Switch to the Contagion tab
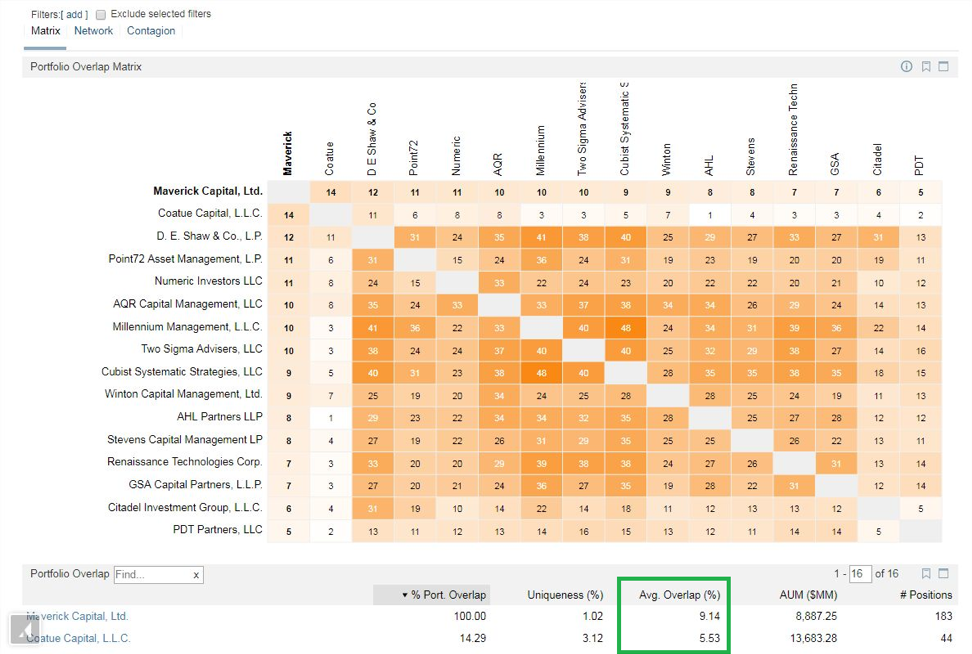Image resolution: width=972 pixels, height=654 pixels. pos(151,31)
